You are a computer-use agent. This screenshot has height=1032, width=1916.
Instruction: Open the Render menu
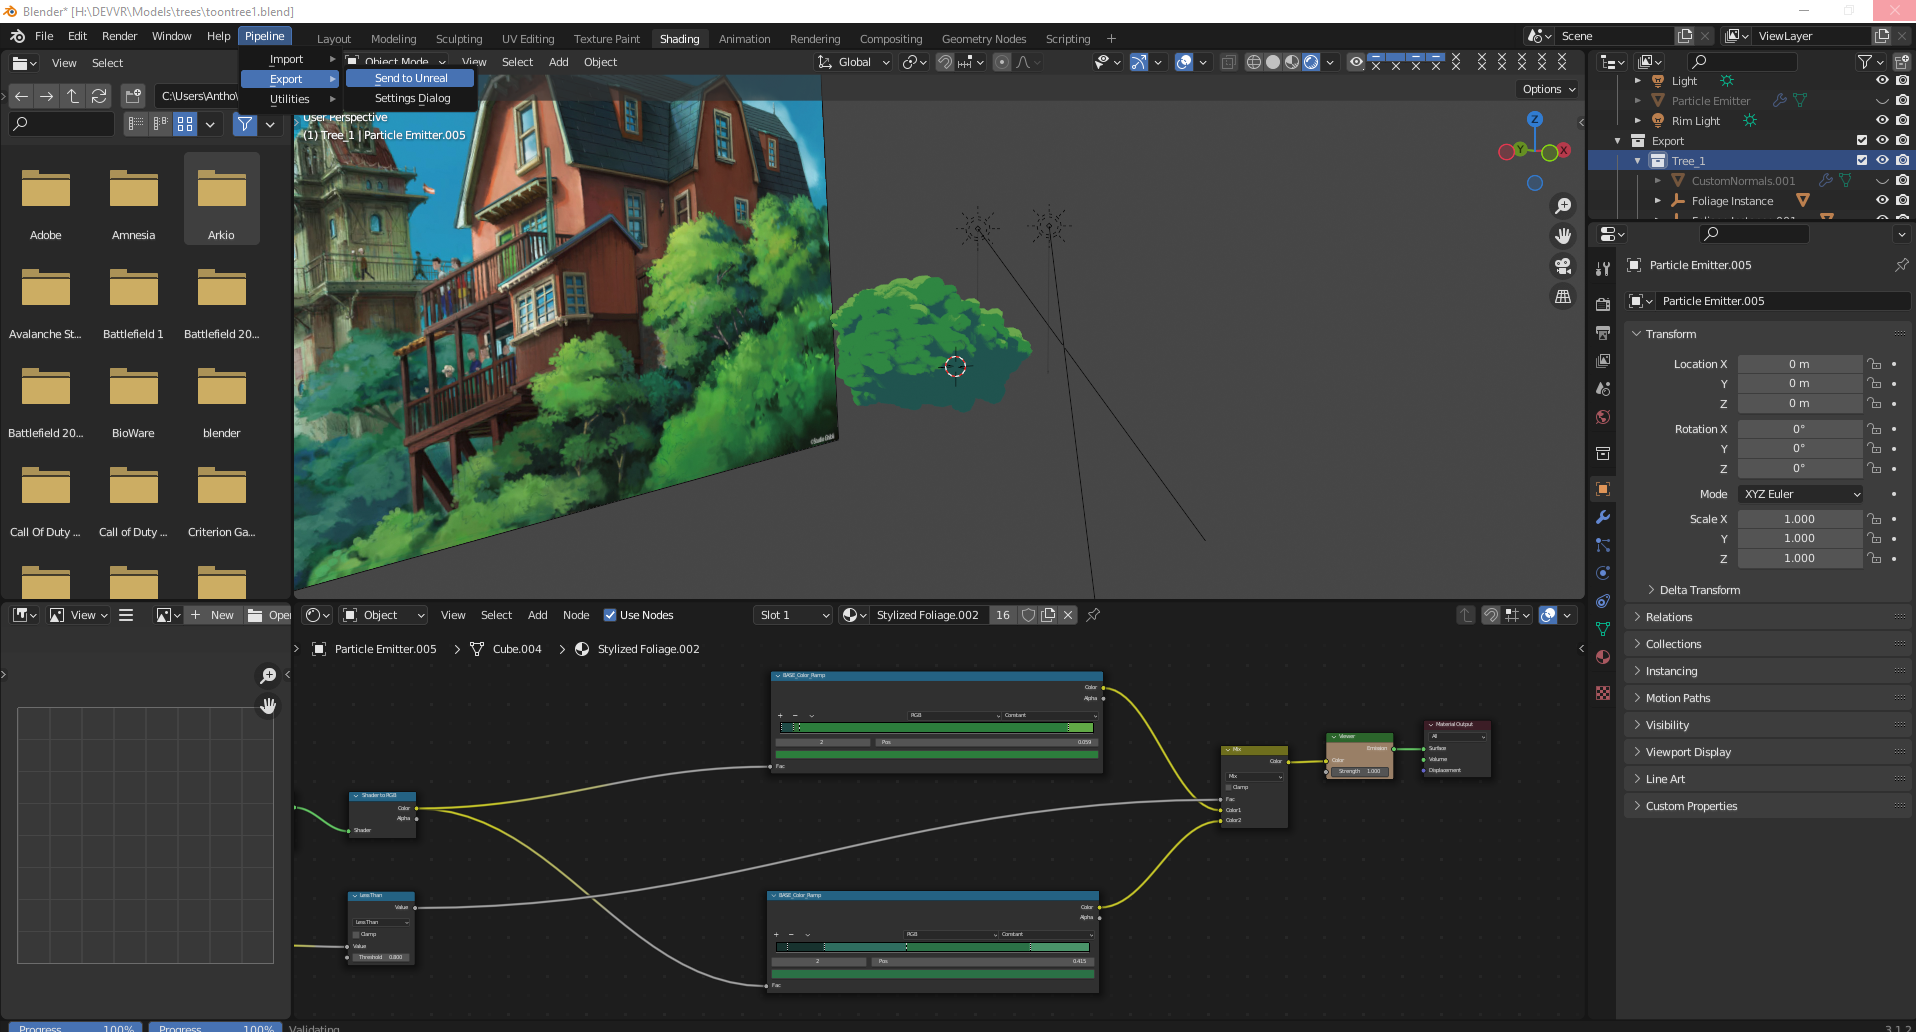(x=120, y=36)
